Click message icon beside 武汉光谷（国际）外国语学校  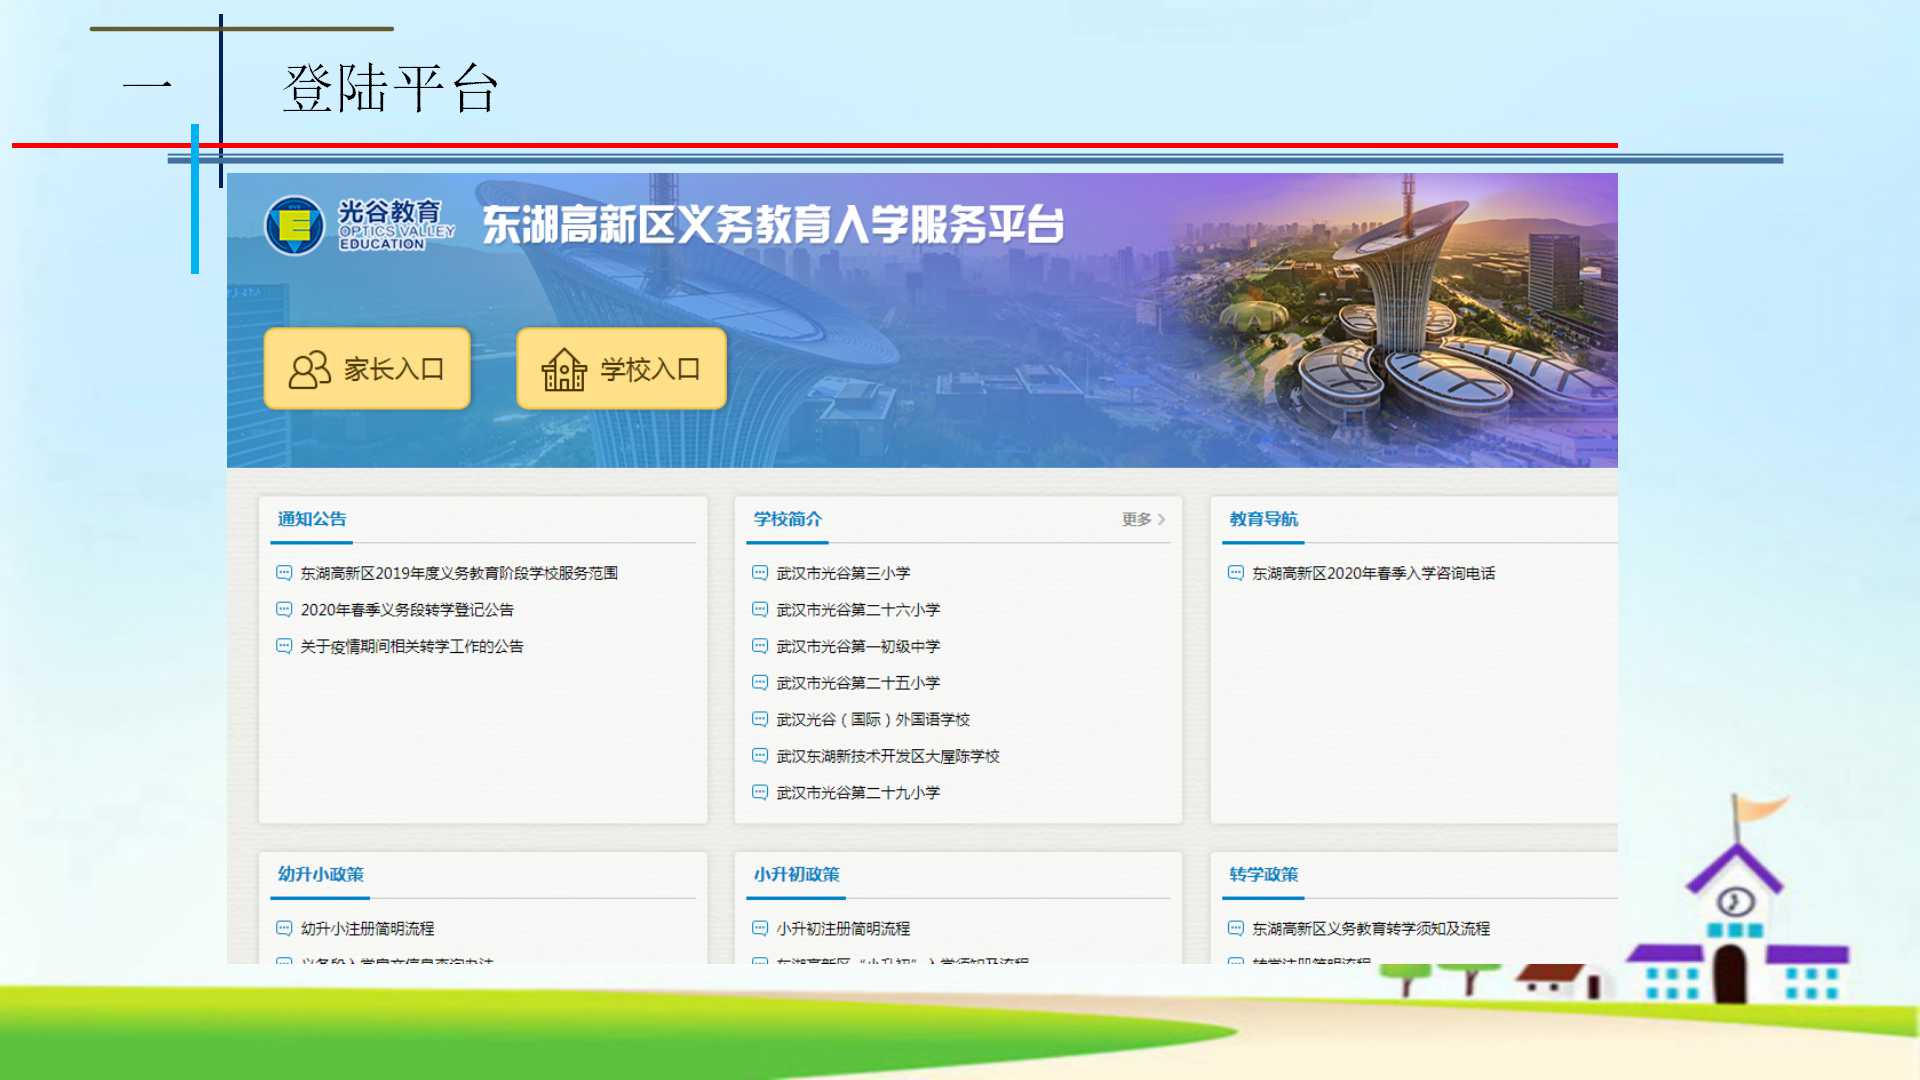[760, 720]
